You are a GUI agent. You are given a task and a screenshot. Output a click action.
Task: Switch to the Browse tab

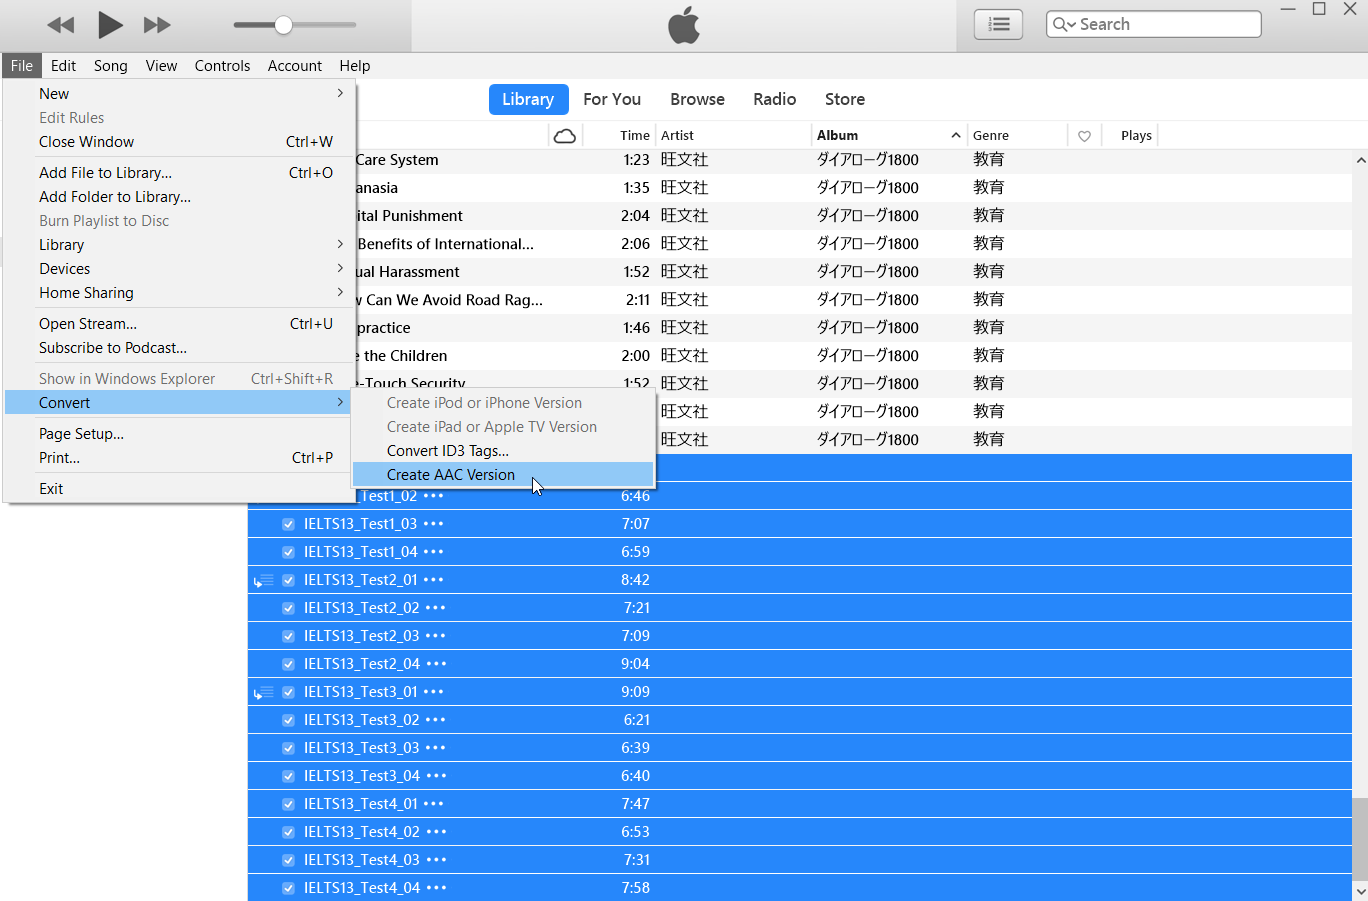tap(697, 100)
